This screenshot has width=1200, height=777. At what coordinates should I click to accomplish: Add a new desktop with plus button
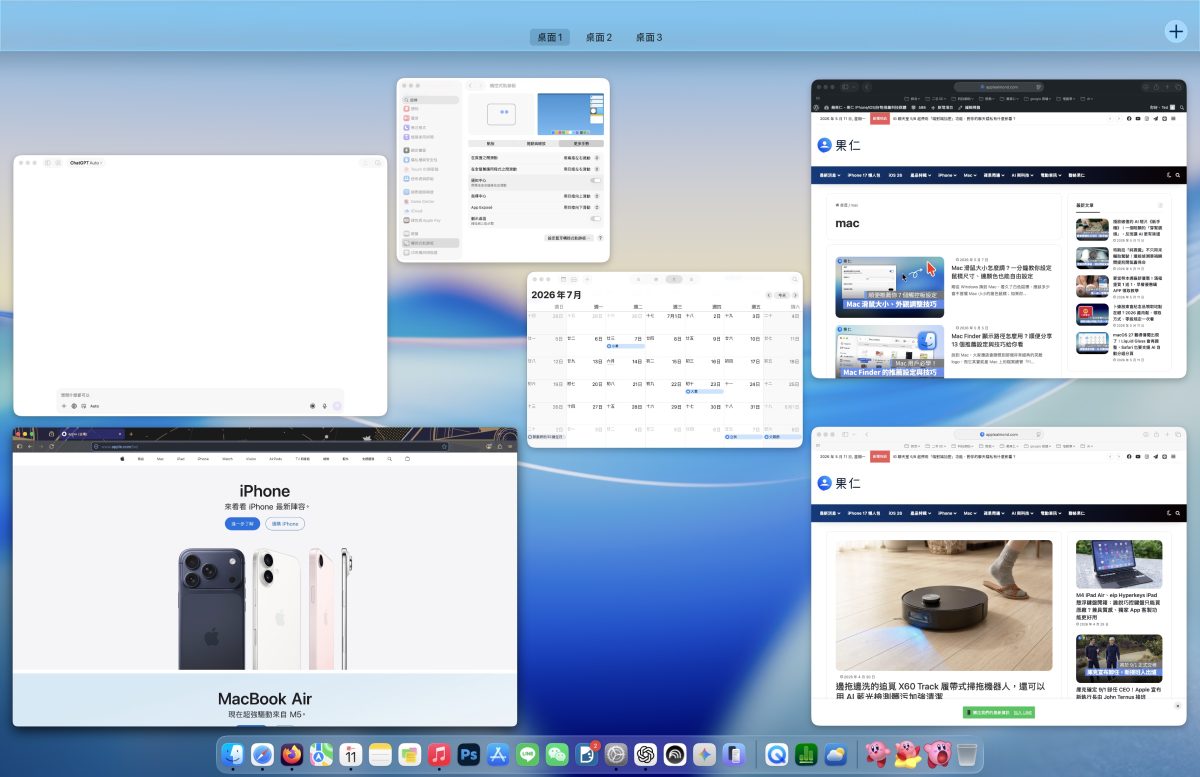click(x=1176, y=32)
